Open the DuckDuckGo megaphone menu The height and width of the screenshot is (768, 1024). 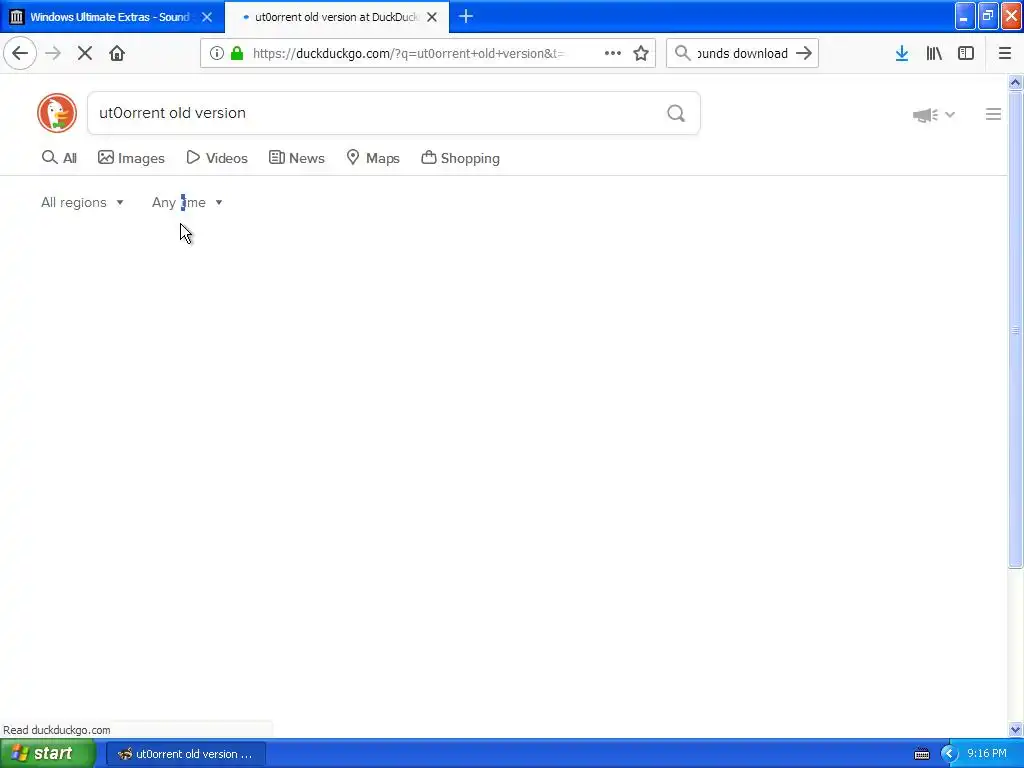[933, 115]
